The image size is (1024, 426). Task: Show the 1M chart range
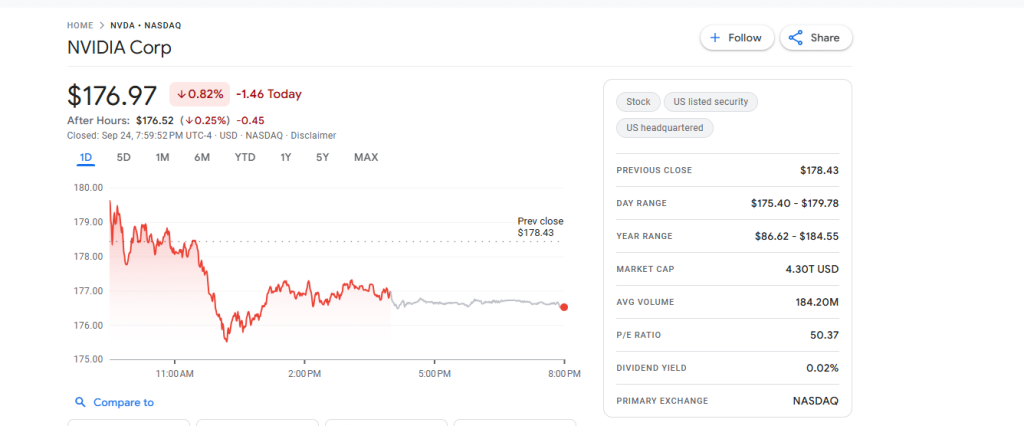pyautogui.click(x=162, y=157)
